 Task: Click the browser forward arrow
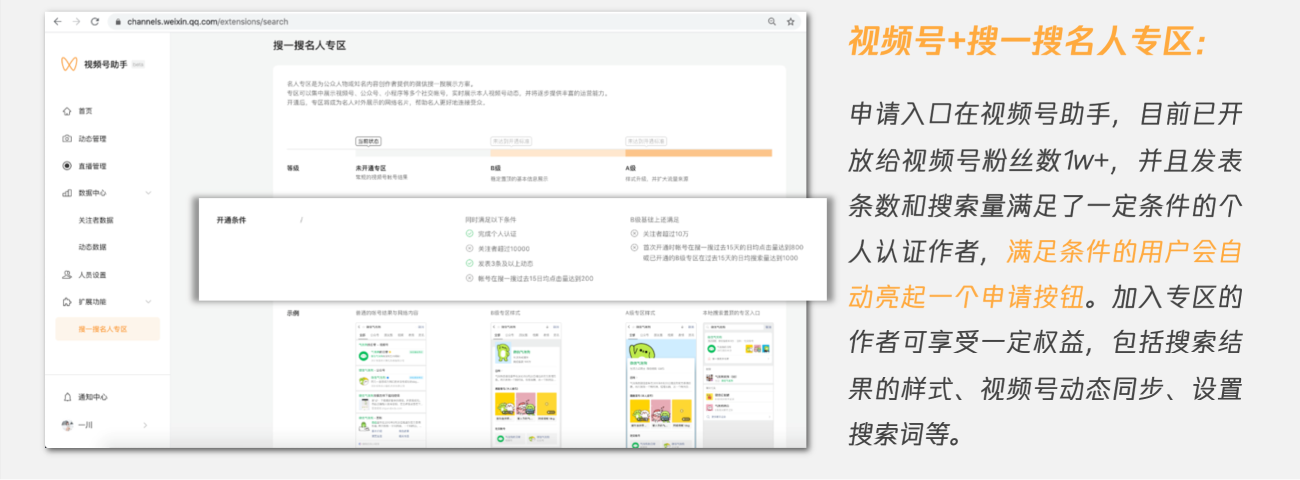click(x=75, y=21)
